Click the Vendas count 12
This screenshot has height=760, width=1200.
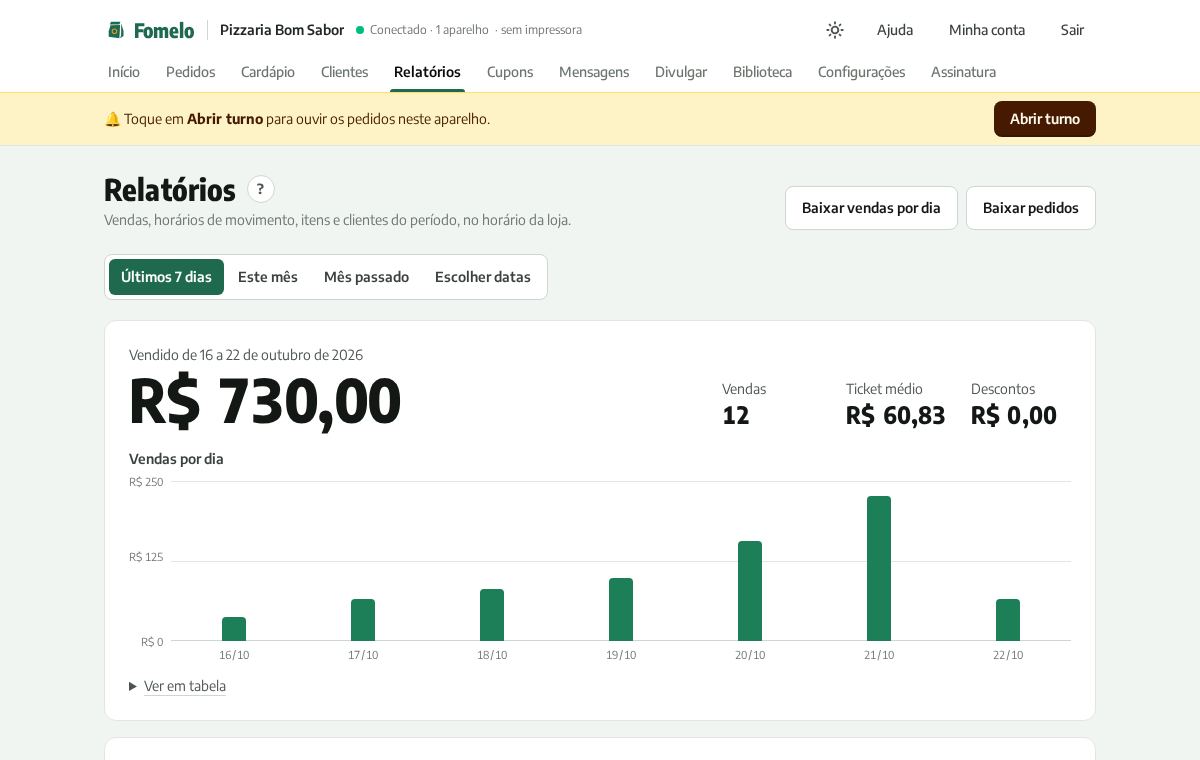[x=736, y=415]
